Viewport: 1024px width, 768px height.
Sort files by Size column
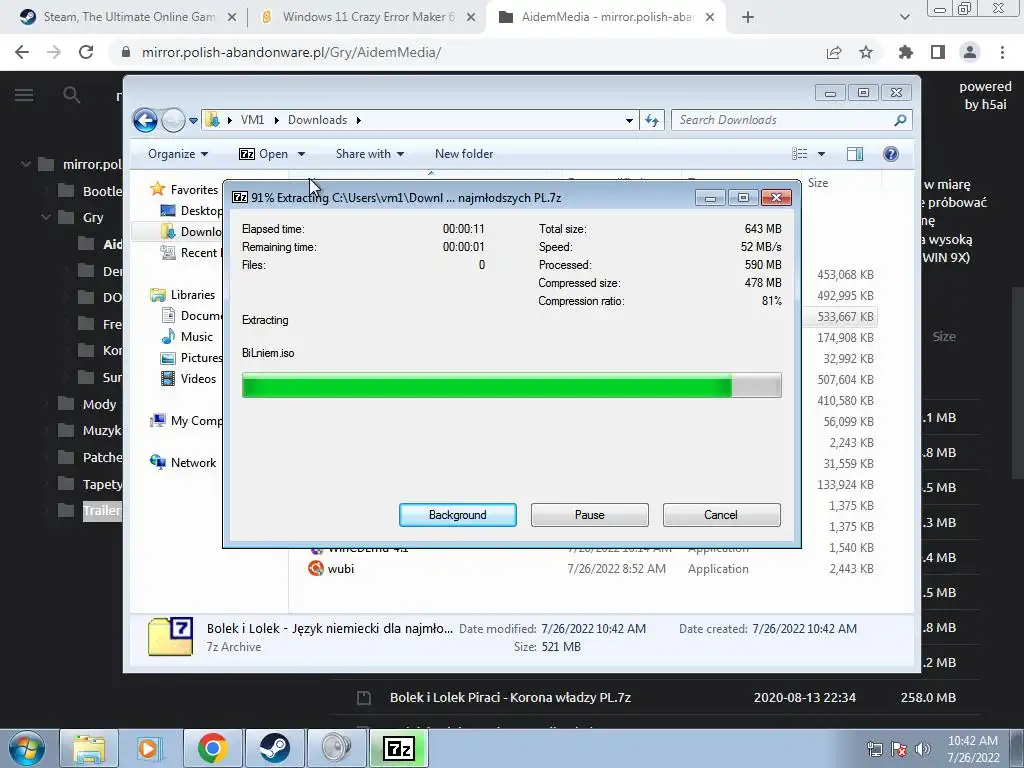818,183
